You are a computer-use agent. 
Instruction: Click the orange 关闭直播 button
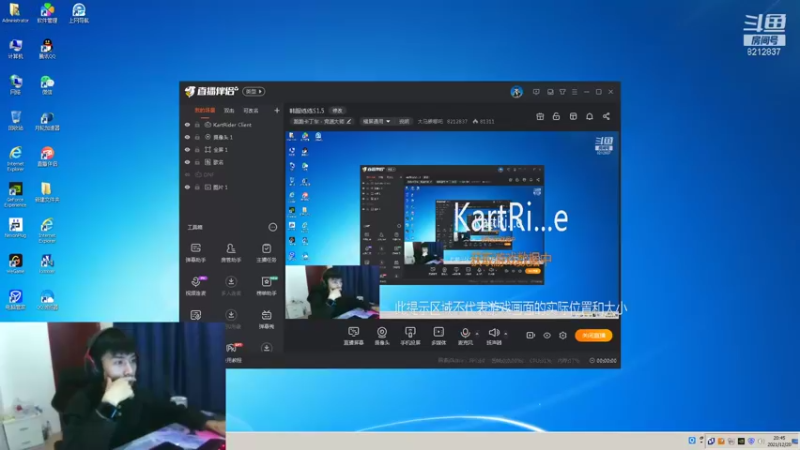tap(594, 335)
